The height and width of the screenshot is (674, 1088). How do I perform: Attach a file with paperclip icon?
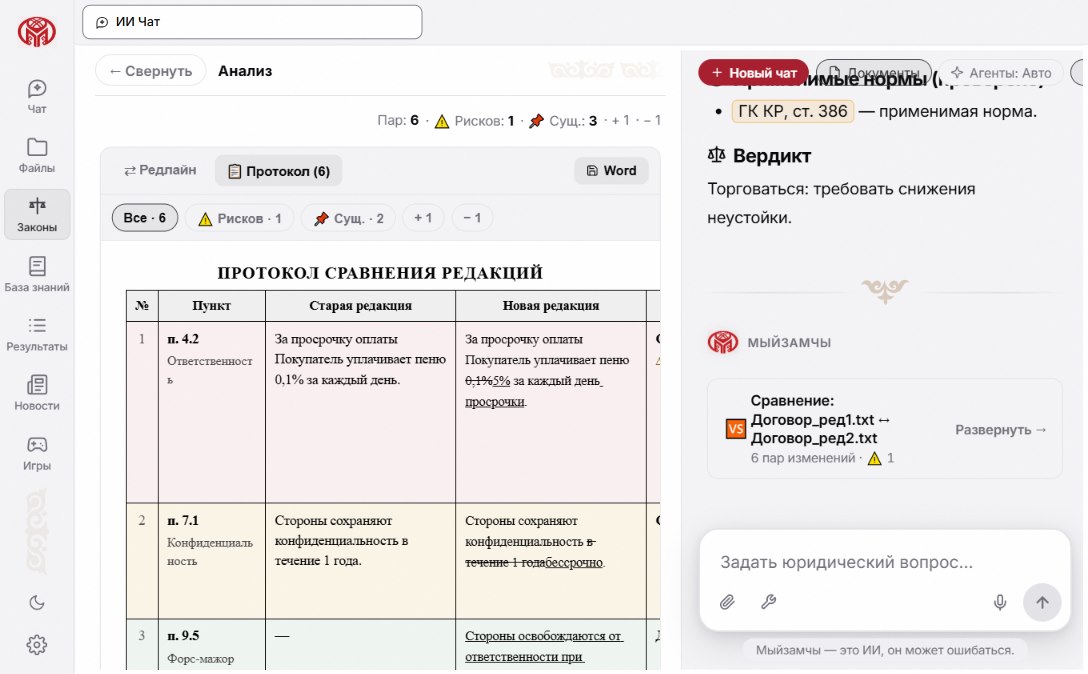point(726,602)
